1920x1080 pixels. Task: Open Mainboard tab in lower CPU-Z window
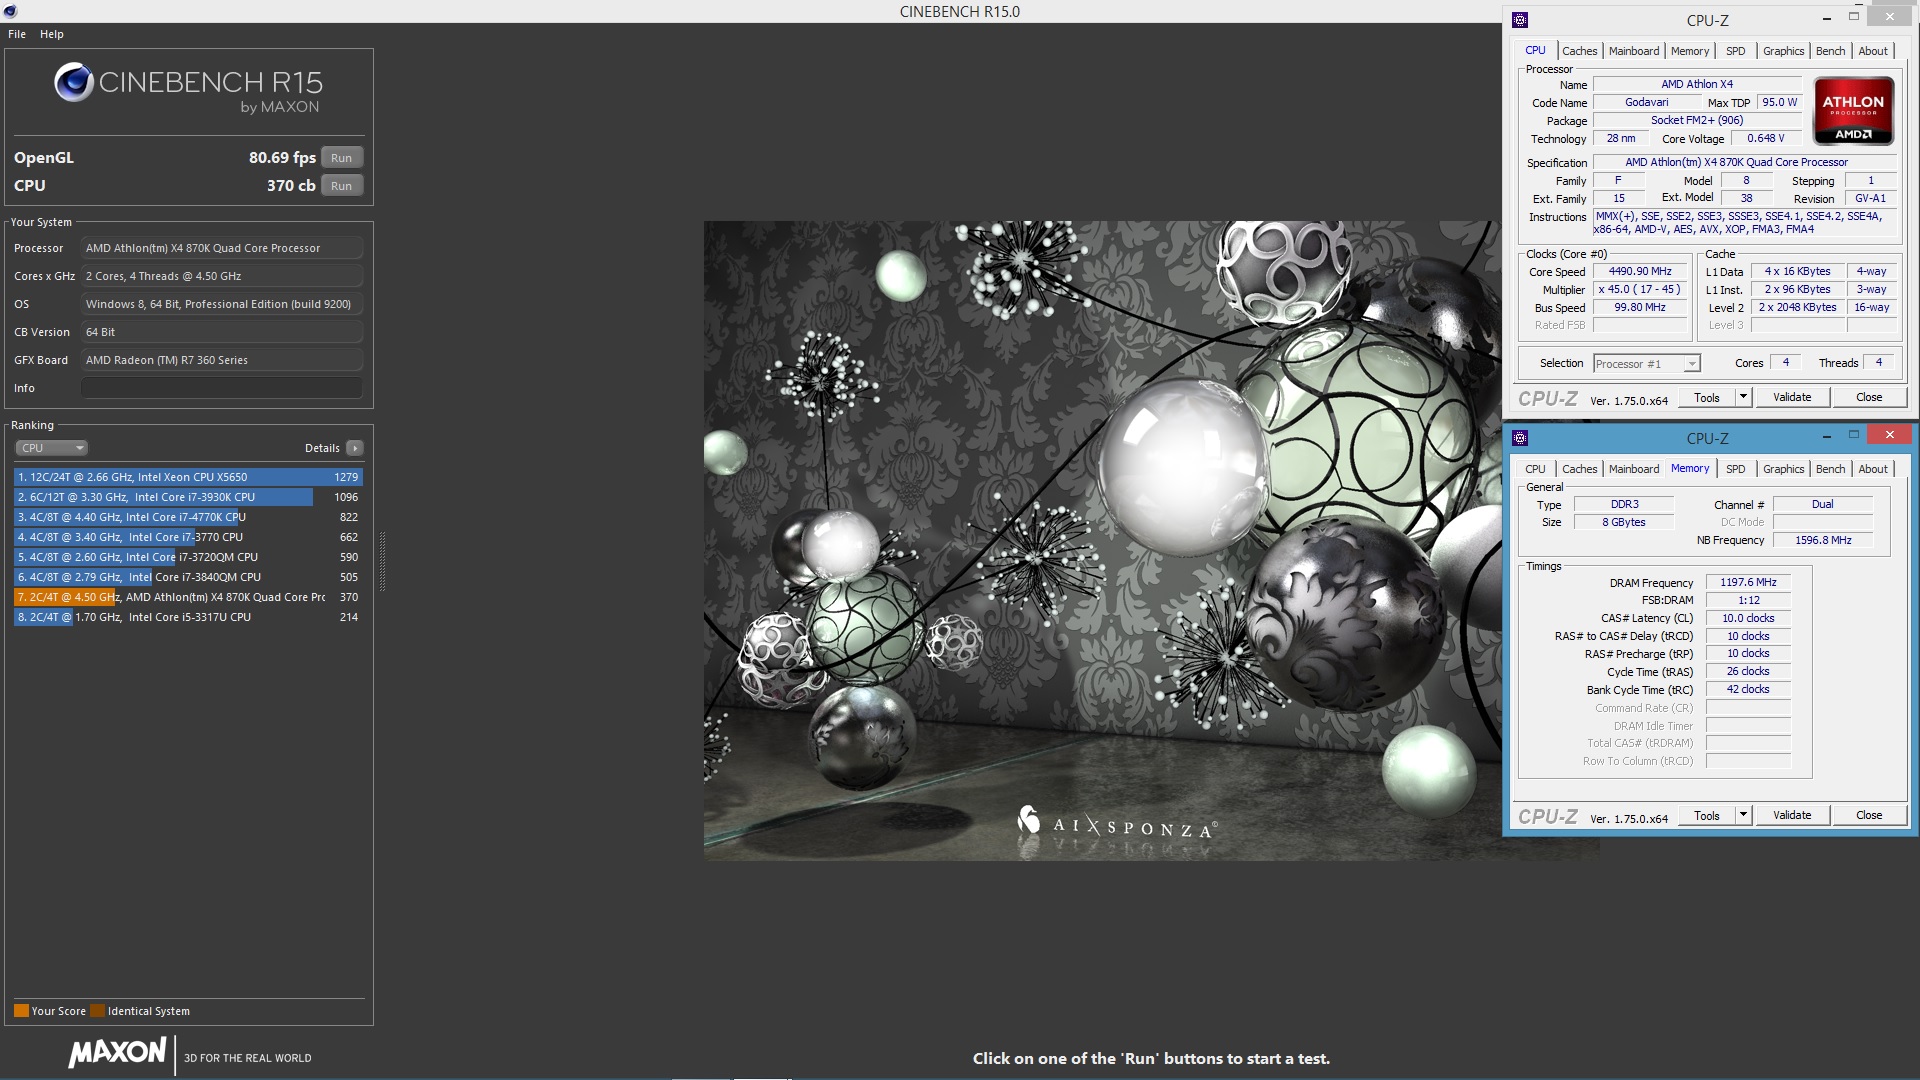(1633, 469)
